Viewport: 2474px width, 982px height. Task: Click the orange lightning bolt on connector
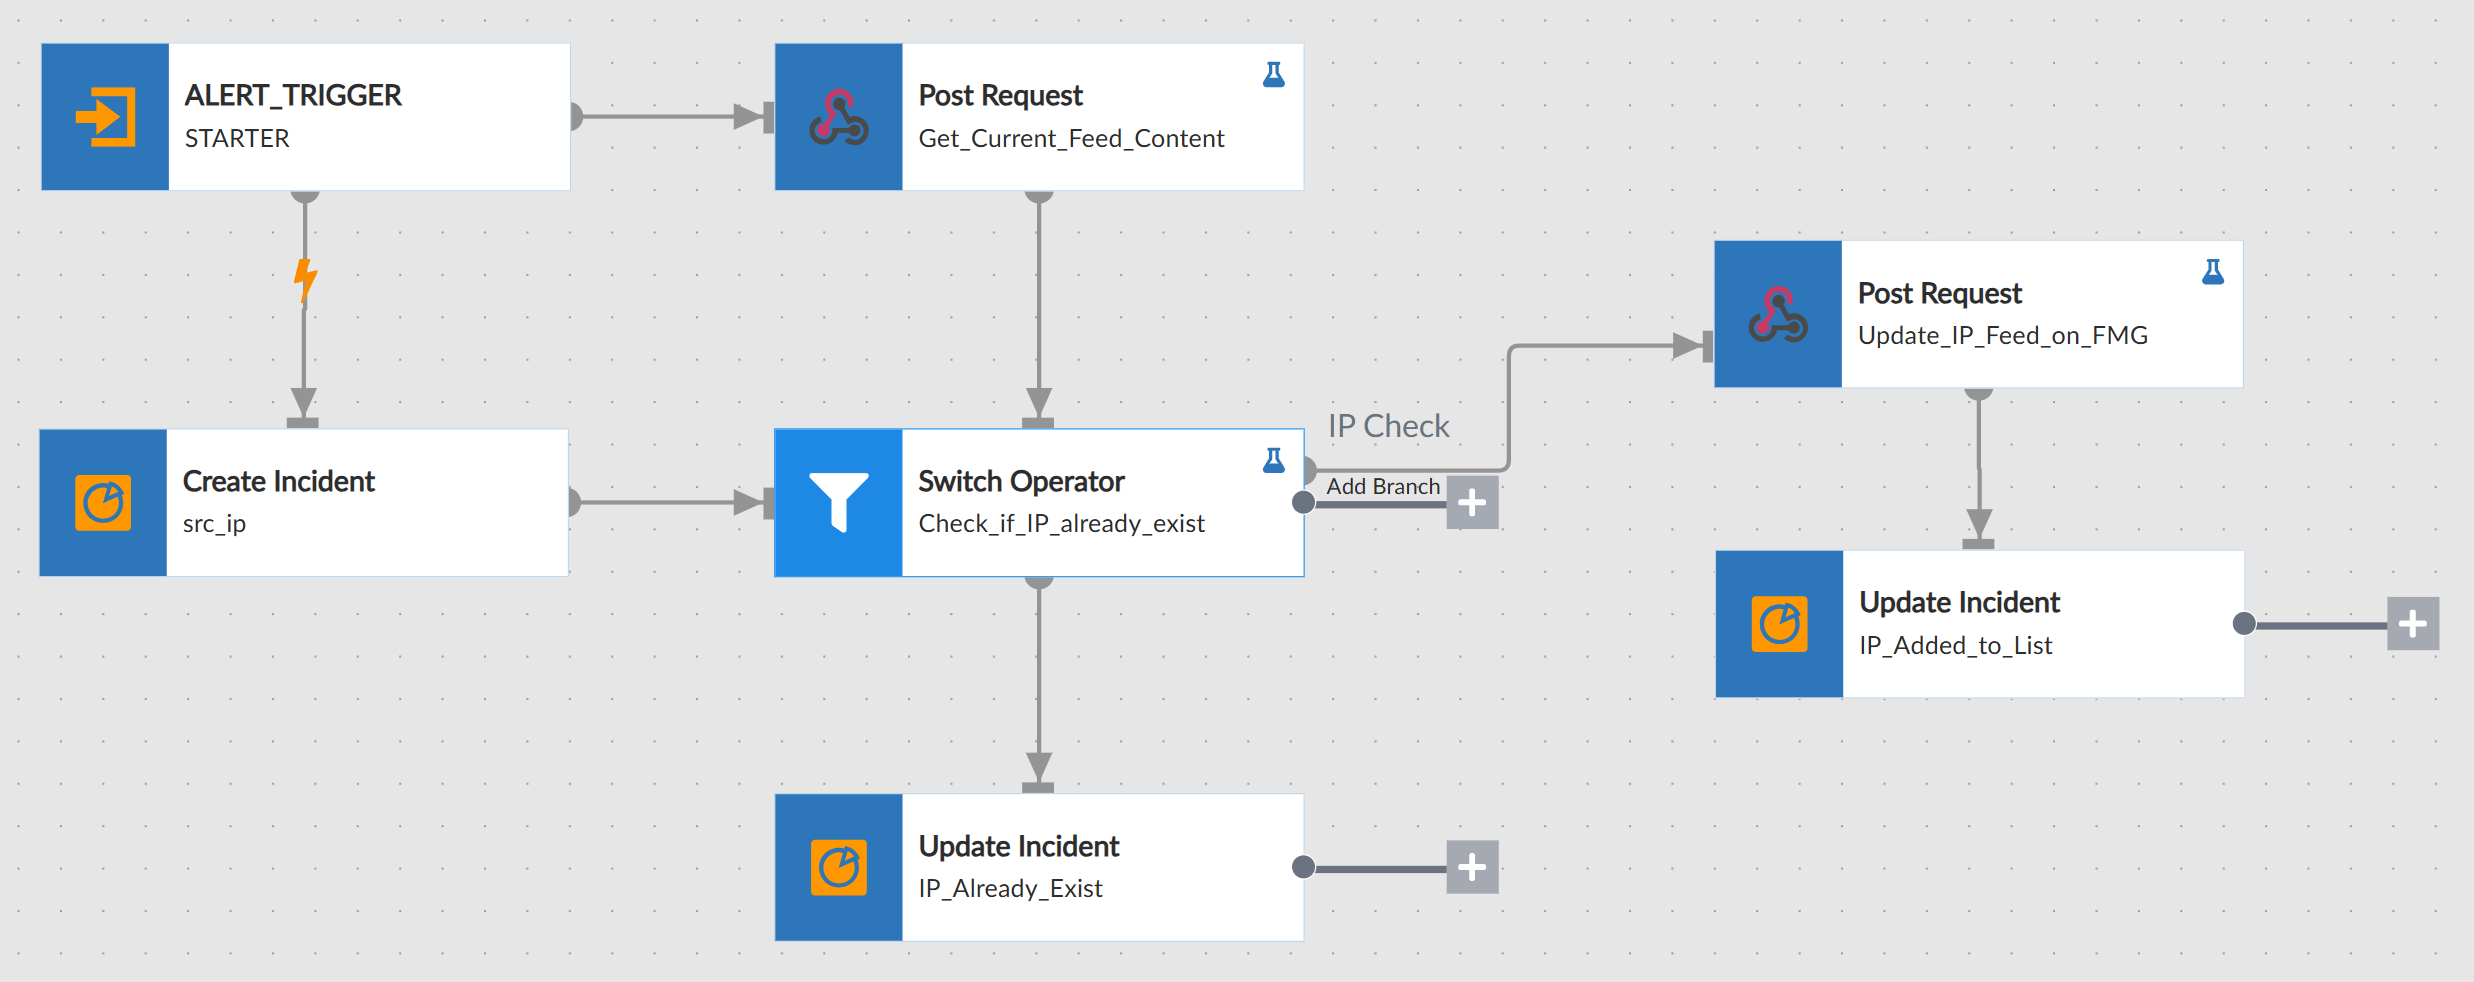(x=305, y=280)
